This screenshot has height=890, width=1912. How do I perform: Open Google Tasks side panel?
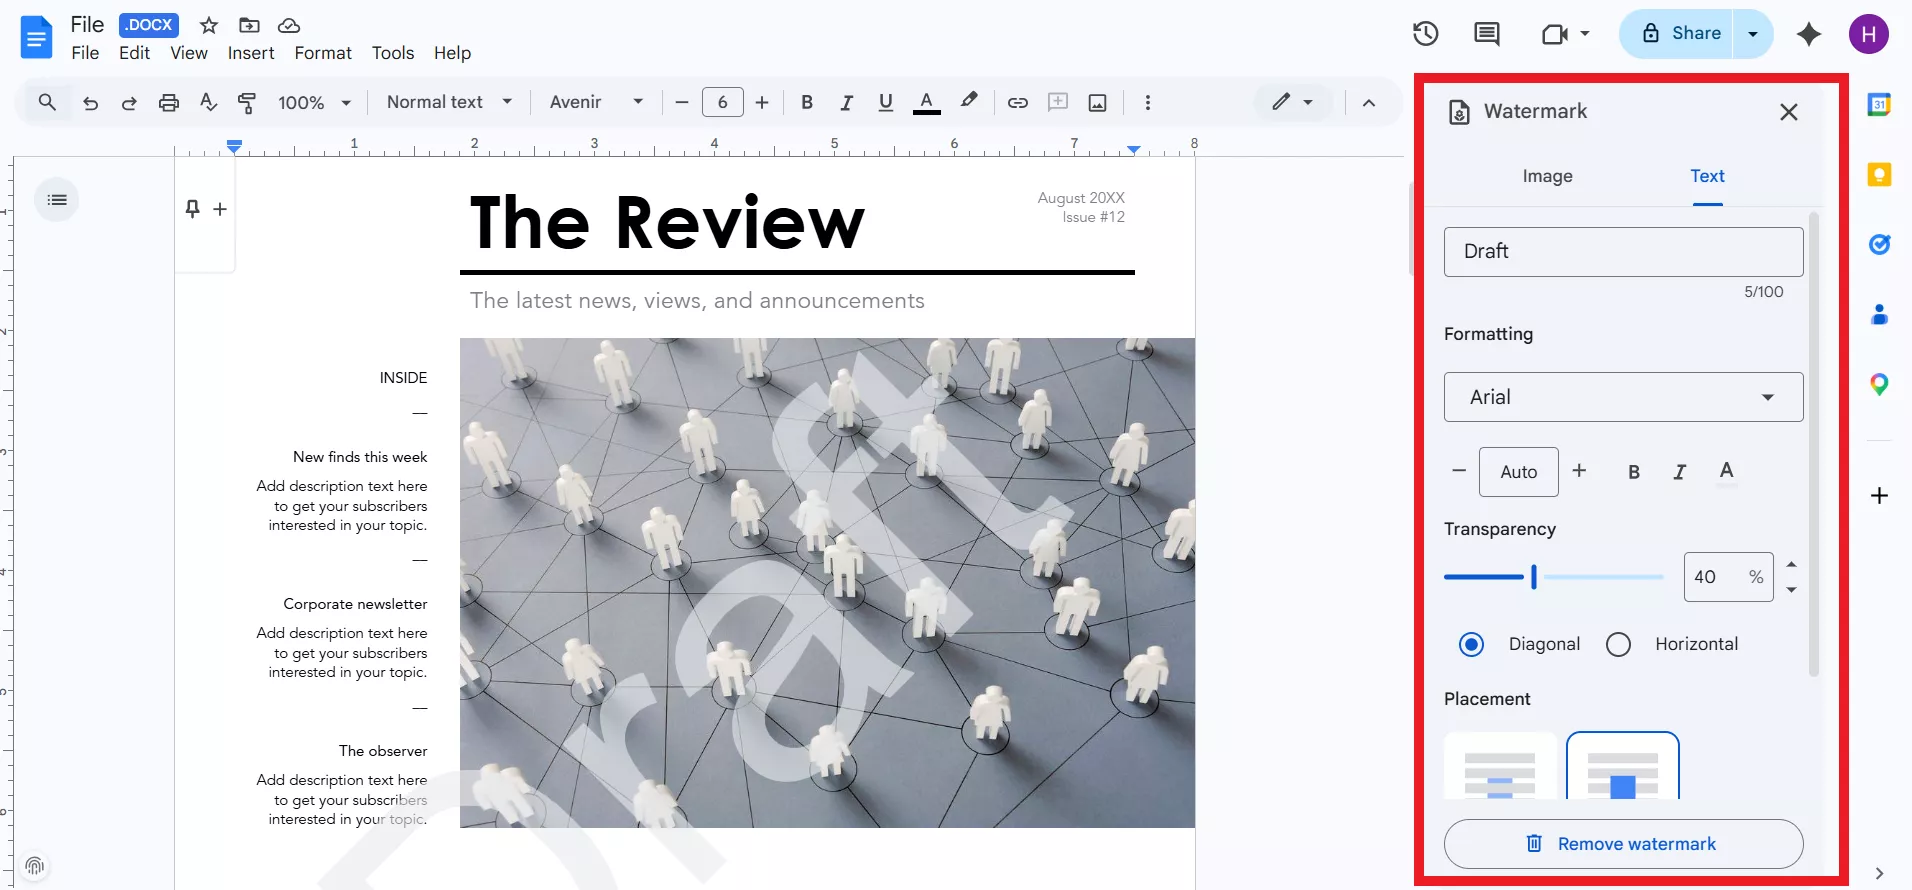pyautogui.click(x=1879, y=244)
